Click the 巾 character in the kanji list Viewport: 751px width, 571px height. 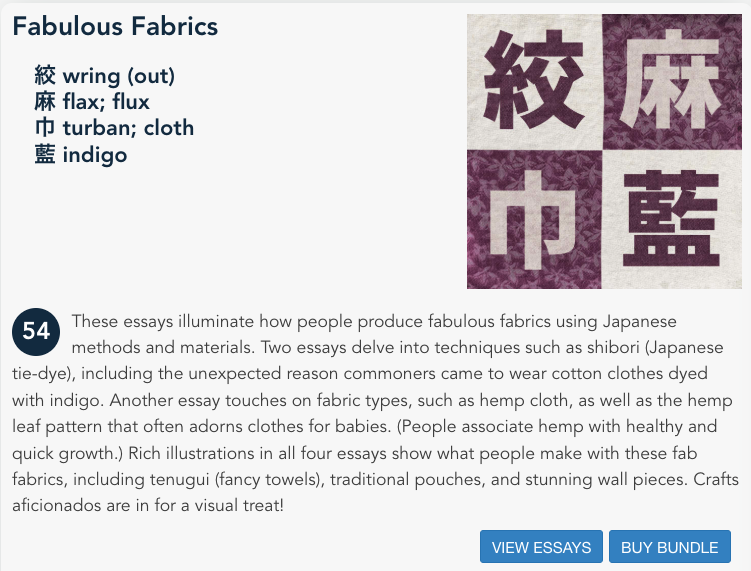45,128
